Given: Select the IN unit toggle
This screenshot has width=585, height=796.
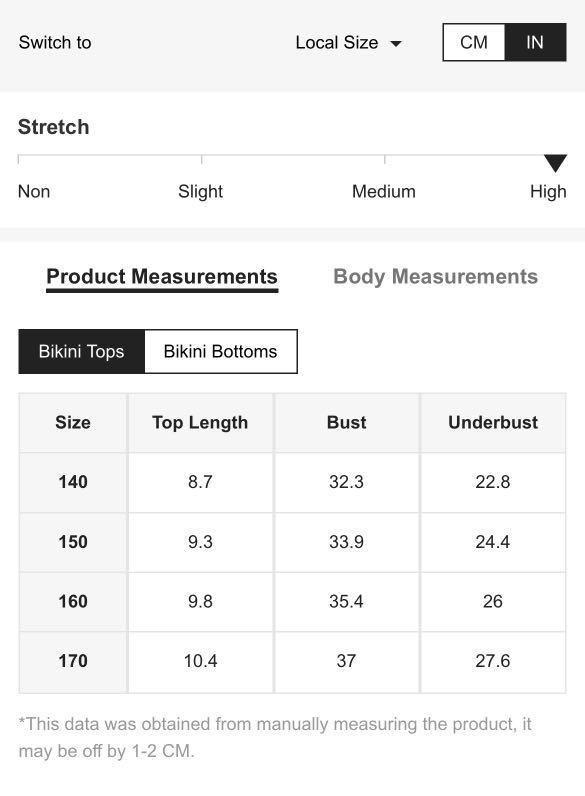Looking at the screenshot, I should [535, 42].
